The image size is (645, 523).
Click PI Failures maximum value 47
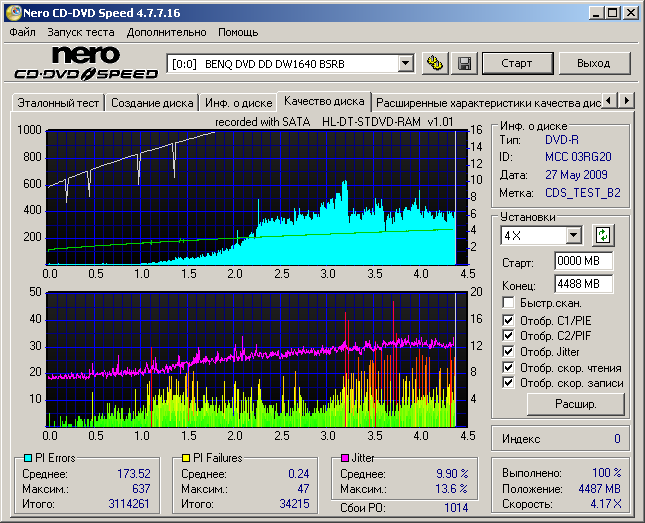tap(303, 488)
